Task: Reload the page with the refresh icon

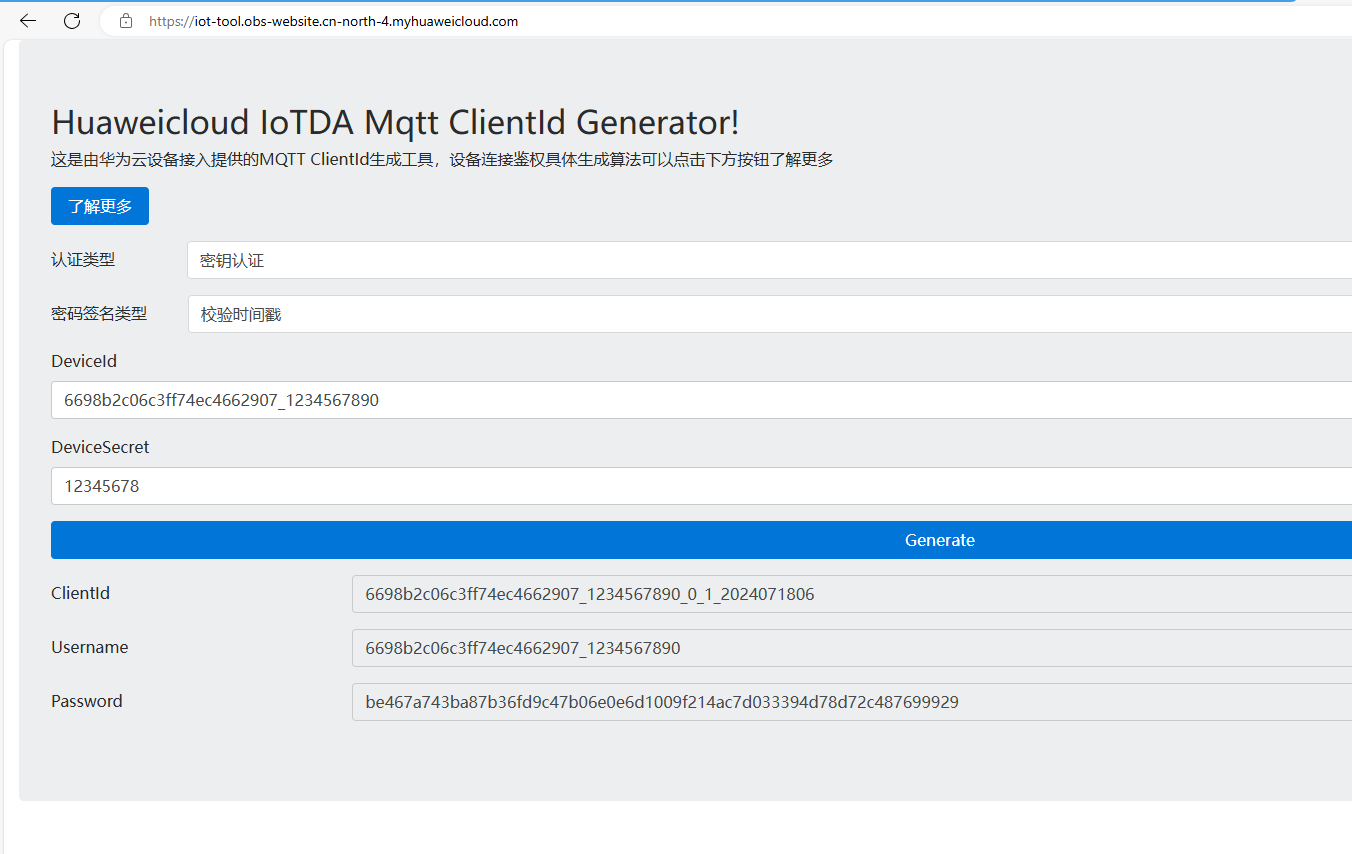Action: click(x=72, y=21)
